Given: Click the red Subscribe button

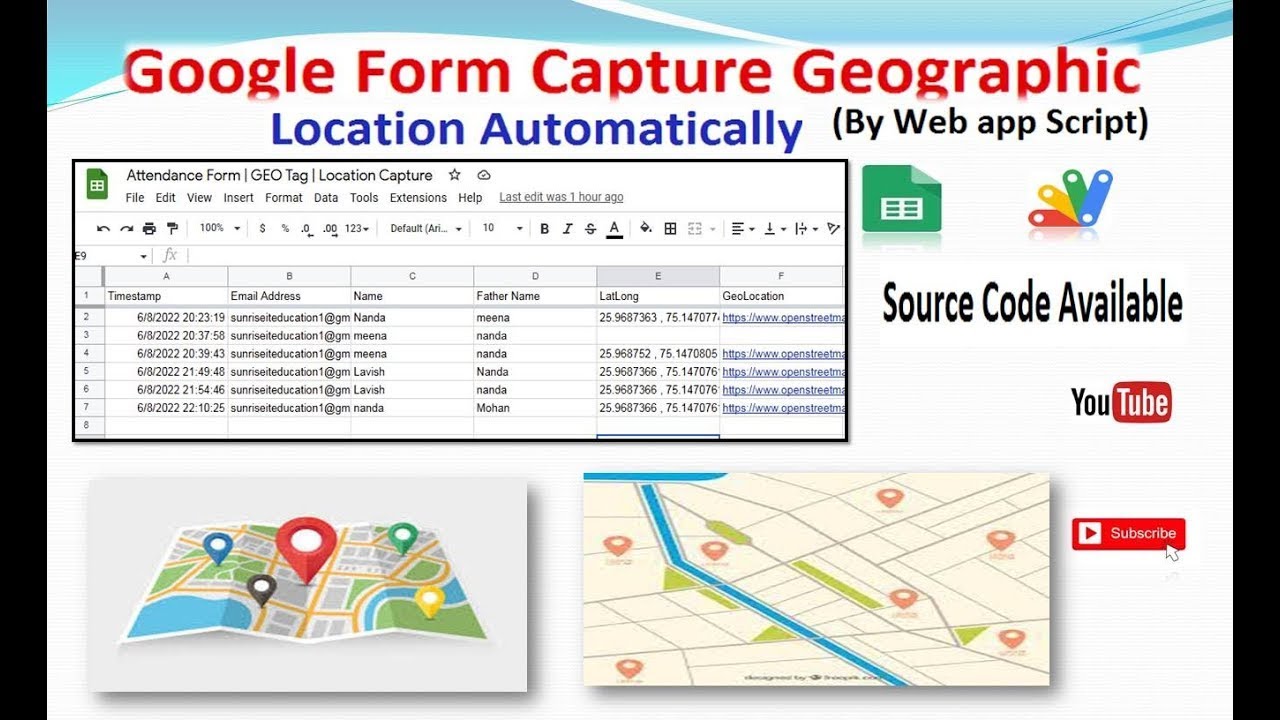Looking at the screenshot, I should coord(1128,534).
